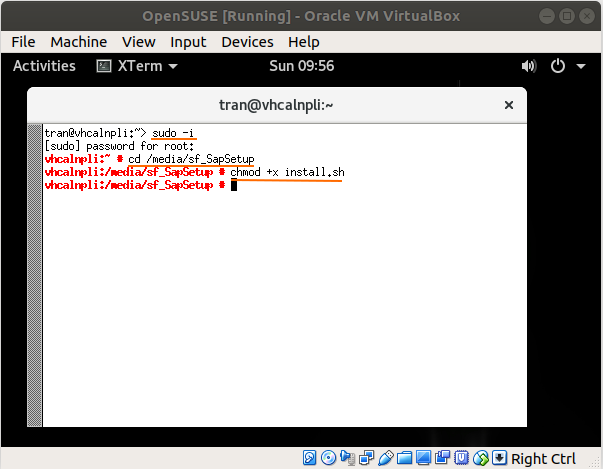The image size is (603, 469).
Task: Open the USB devices status icon
Action: coord(386,458)
